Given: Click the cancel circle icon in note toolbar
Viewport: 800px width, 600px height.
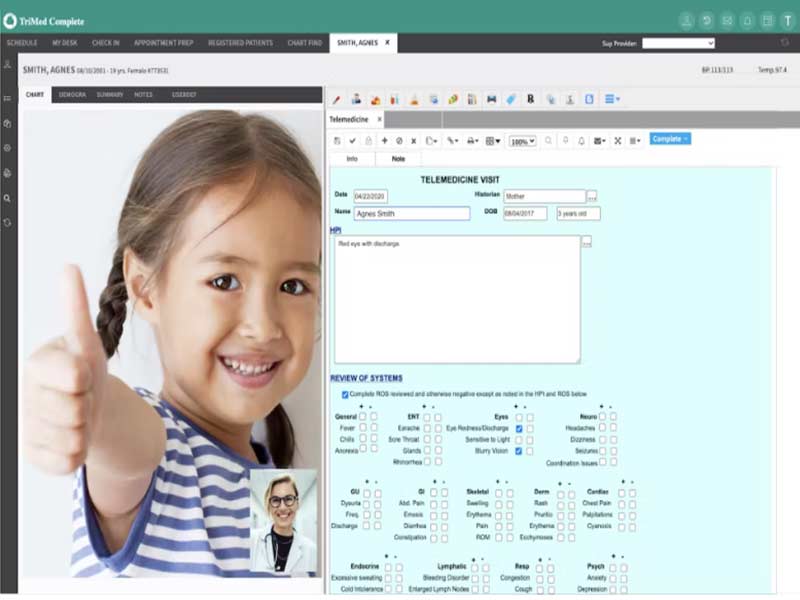Looking at the screenshot, I should (399, 141).
